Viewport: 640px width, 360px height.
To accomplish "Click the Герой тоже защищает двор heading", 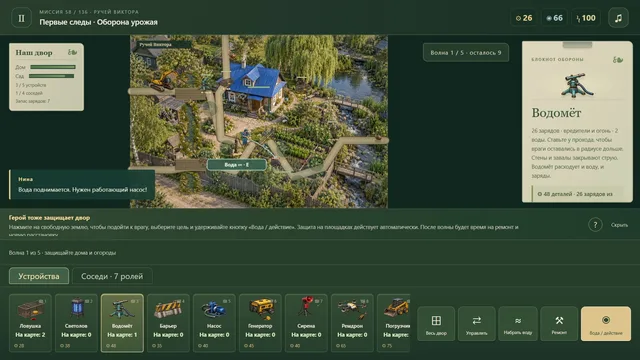I will [49, 218].
